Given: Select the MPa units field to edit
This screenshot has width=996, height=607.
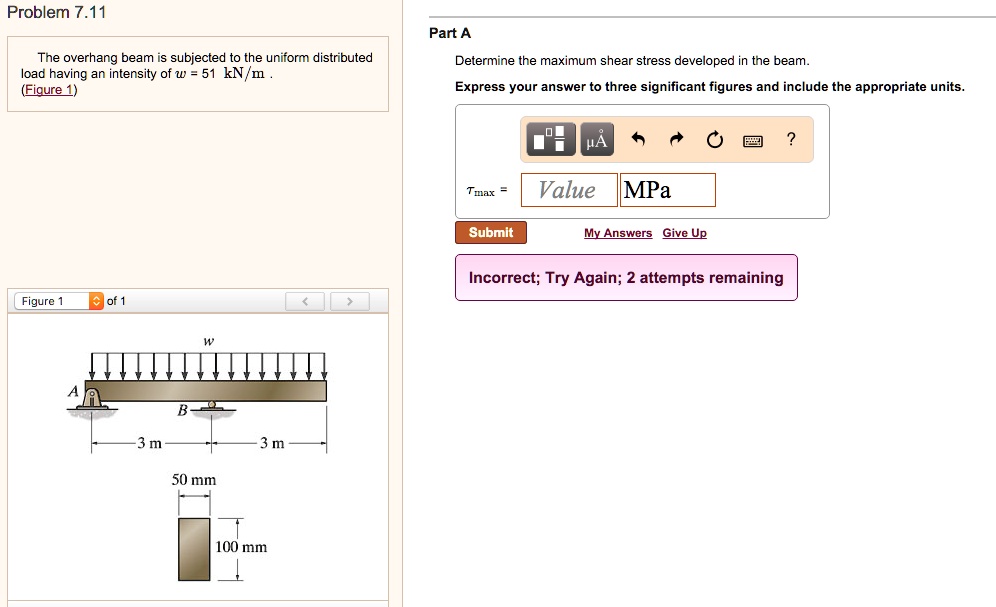Looking at the screenshot, I should point(667,189).
